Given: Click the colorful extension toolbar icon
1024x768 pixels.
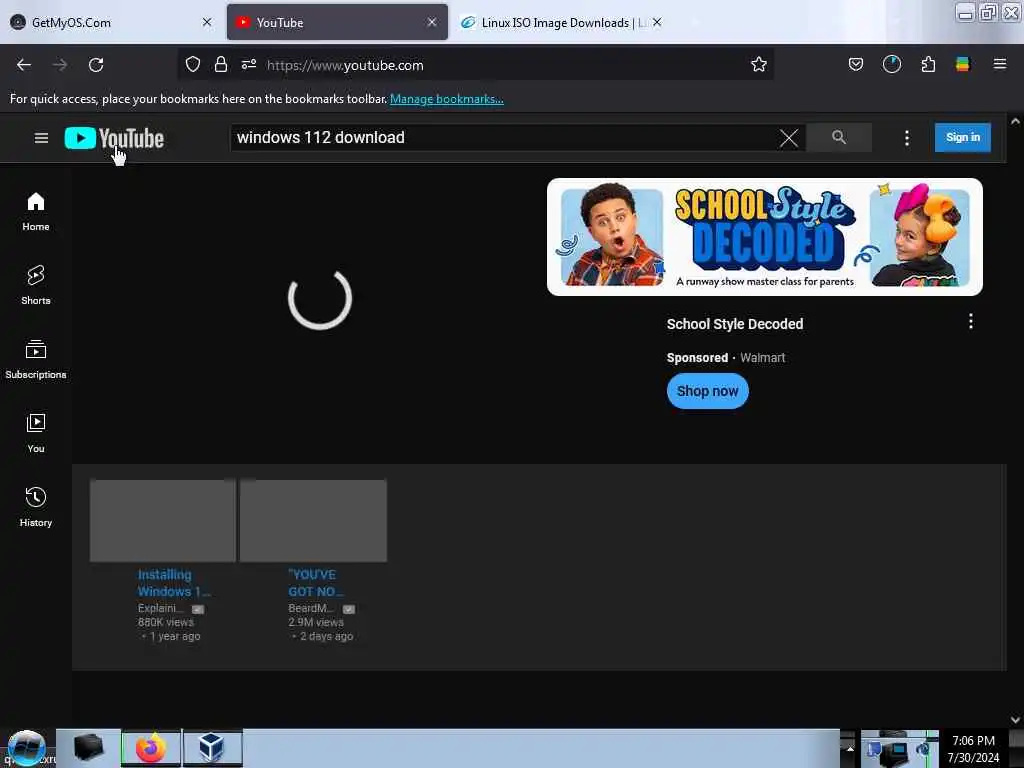Looking at the screenshot, I should click(x=963, y=65).
